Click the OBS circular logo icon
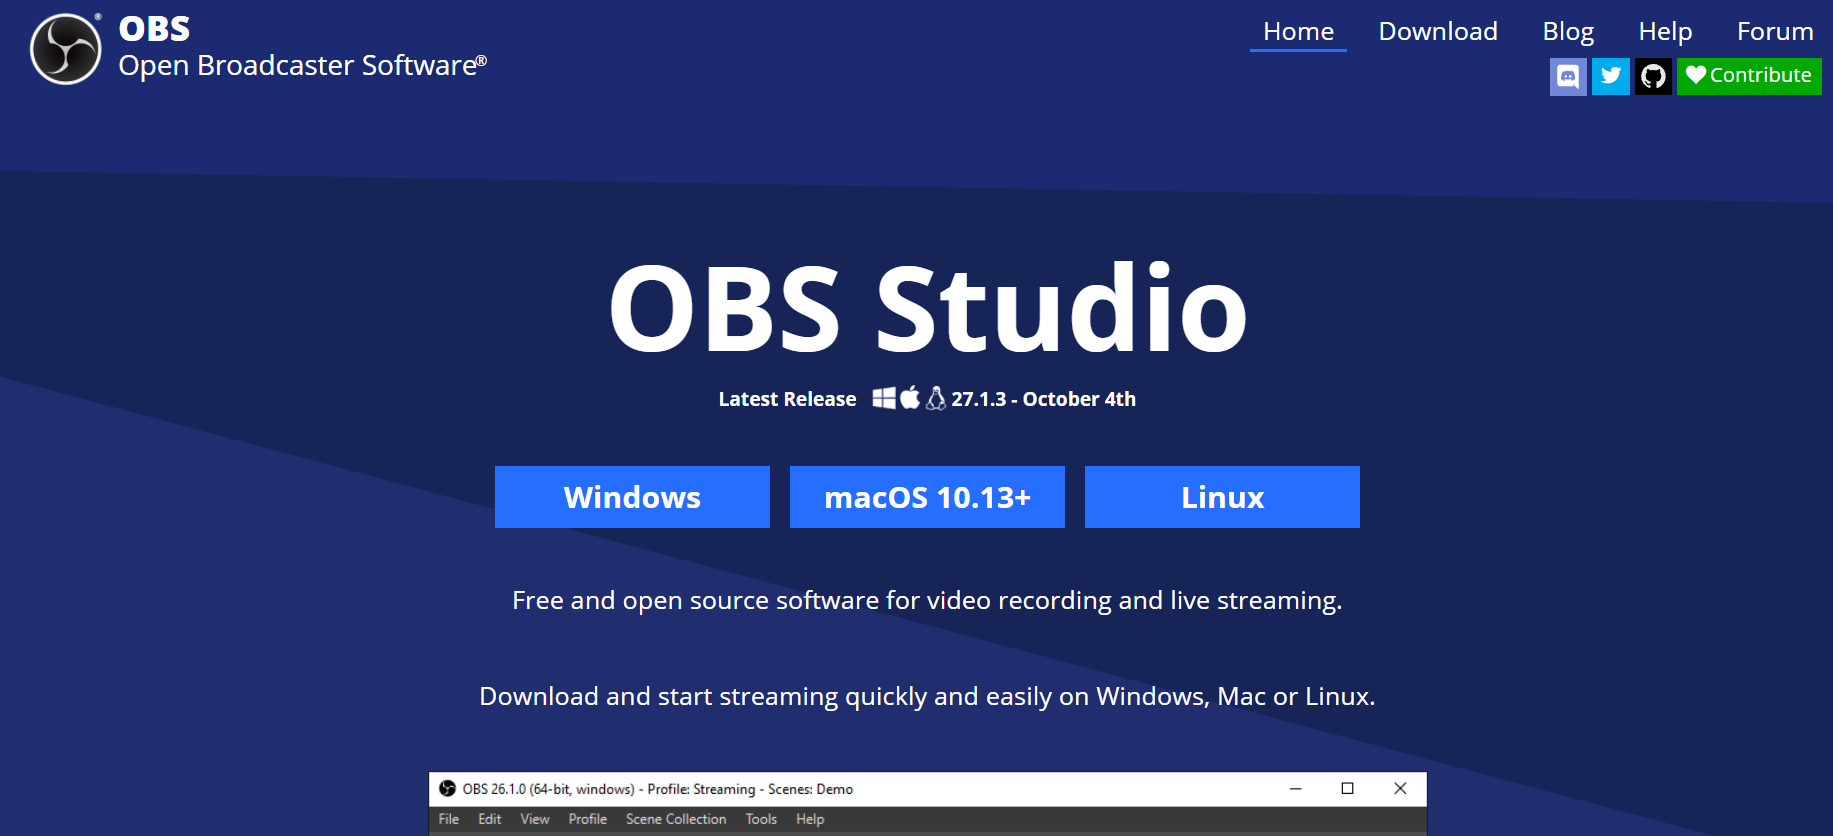The image size is (1833, 836). pos(66,49)
